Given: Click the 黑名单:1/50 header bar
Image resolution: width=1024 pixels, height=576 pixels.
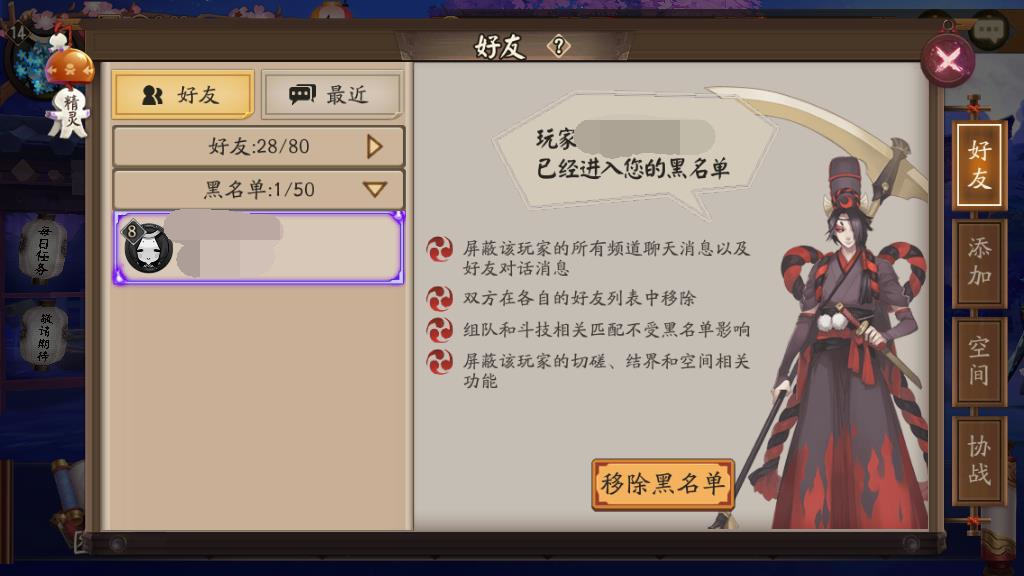Looking at the screenshot, I should click(259, 189).
